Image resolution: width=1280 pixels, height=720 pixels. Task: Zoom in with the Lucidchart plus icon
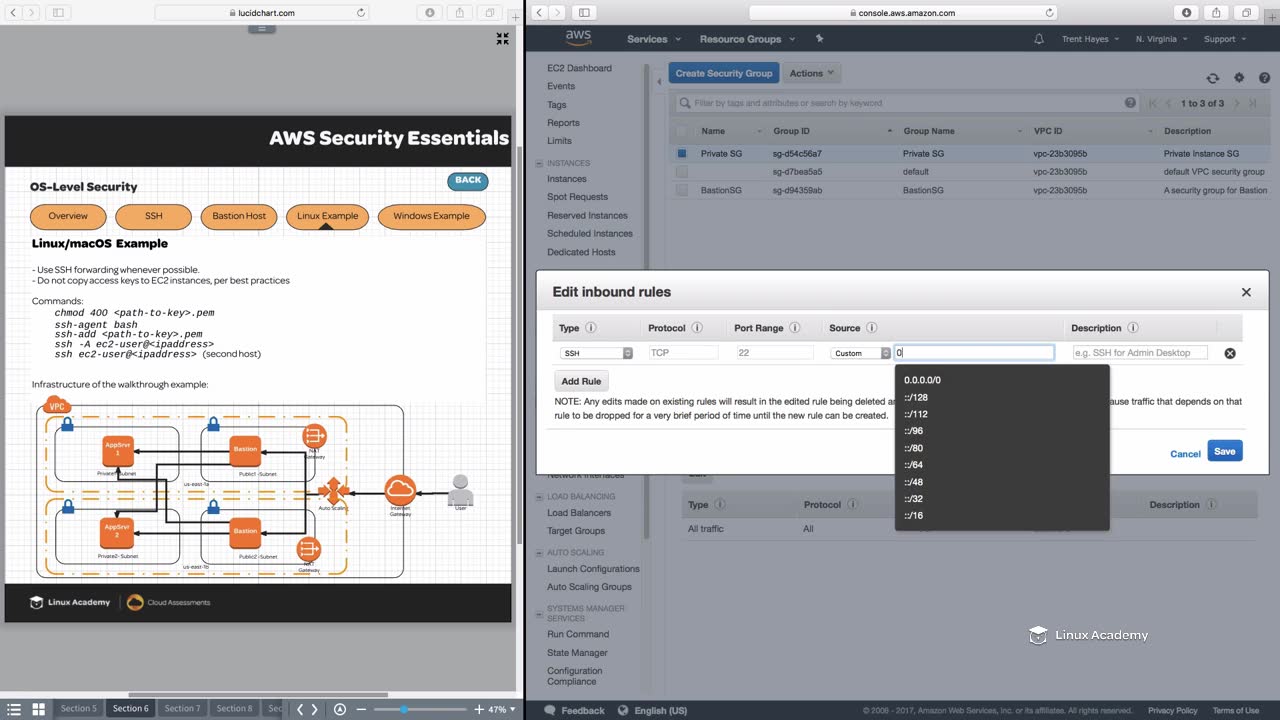pyautogui.click(x=478, y=709)
